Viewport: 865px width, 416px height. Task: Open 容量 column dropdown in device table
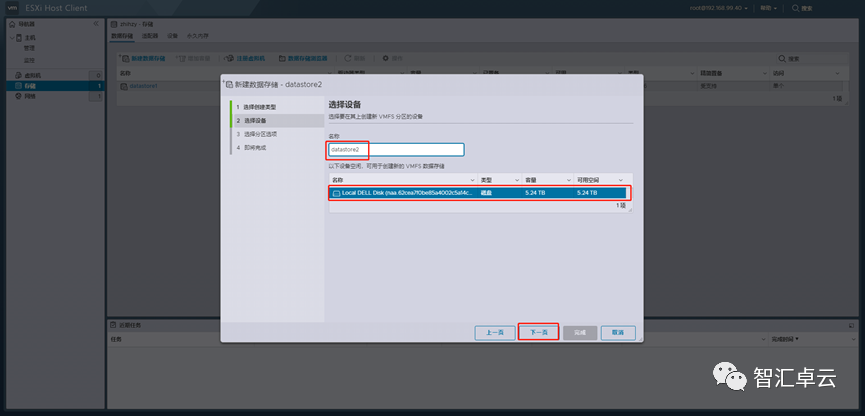click(x=569, y=180)
